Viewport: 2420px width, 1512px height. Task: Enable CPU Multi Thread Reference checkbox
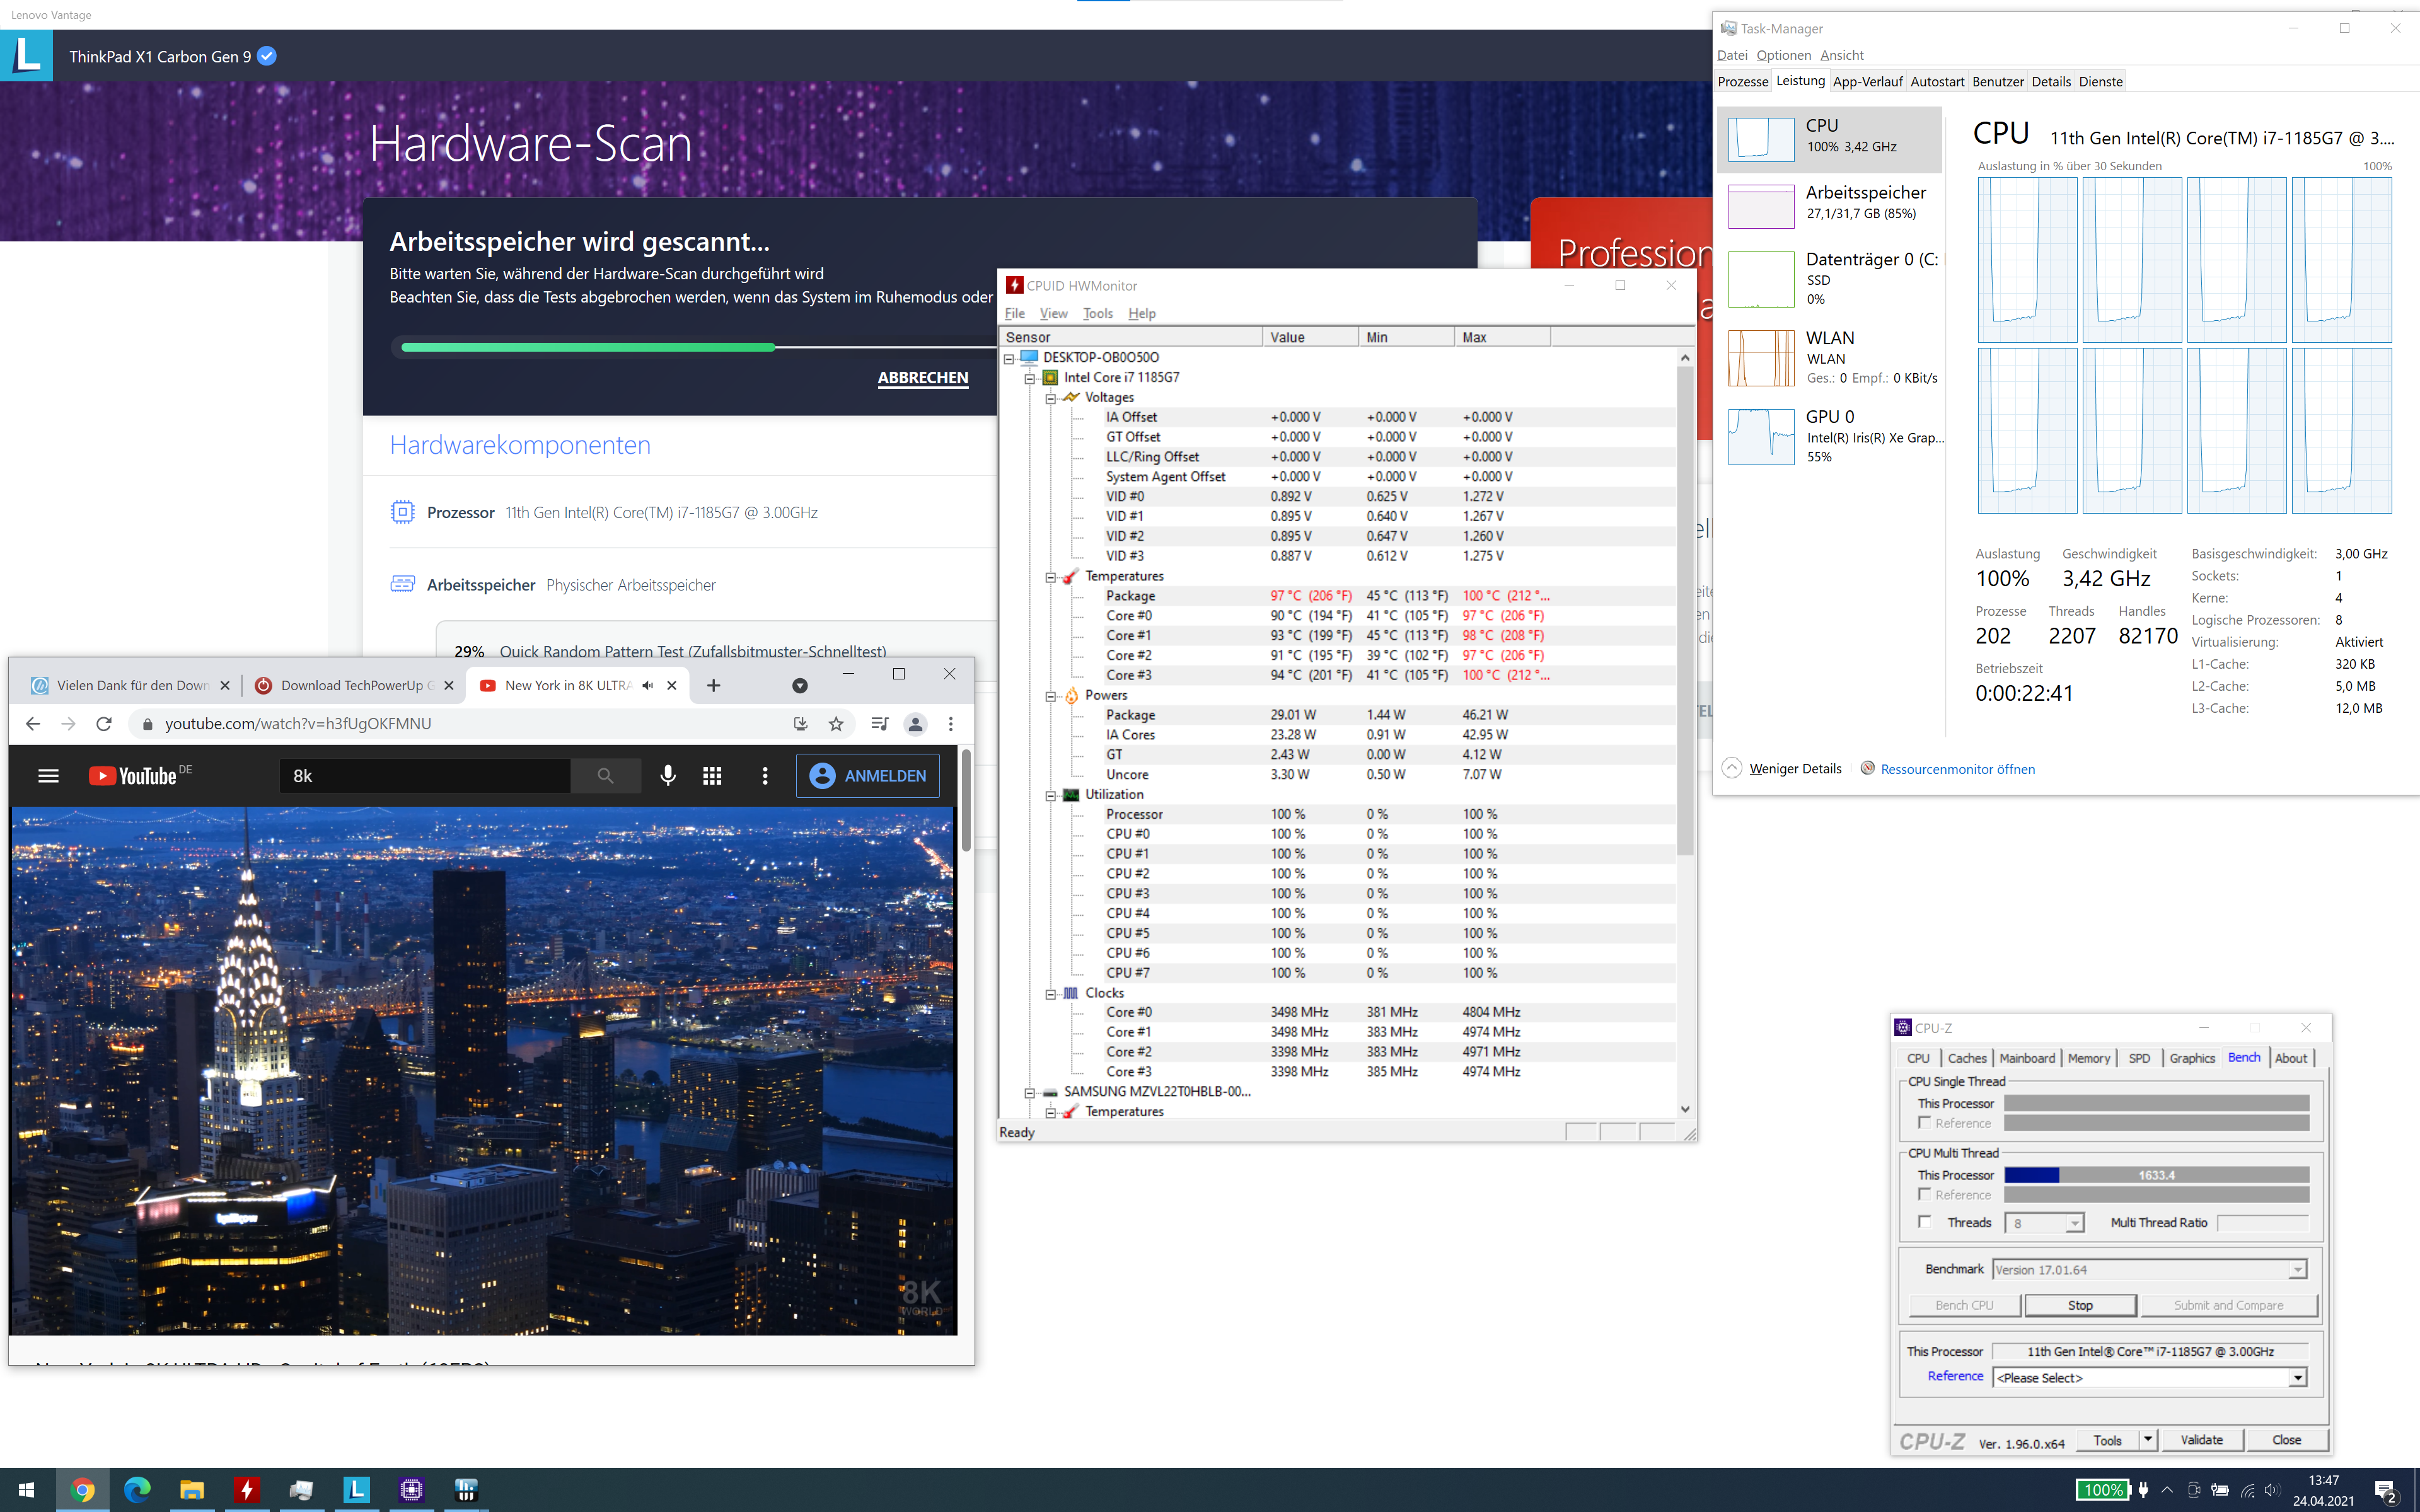(1924, 1195)
